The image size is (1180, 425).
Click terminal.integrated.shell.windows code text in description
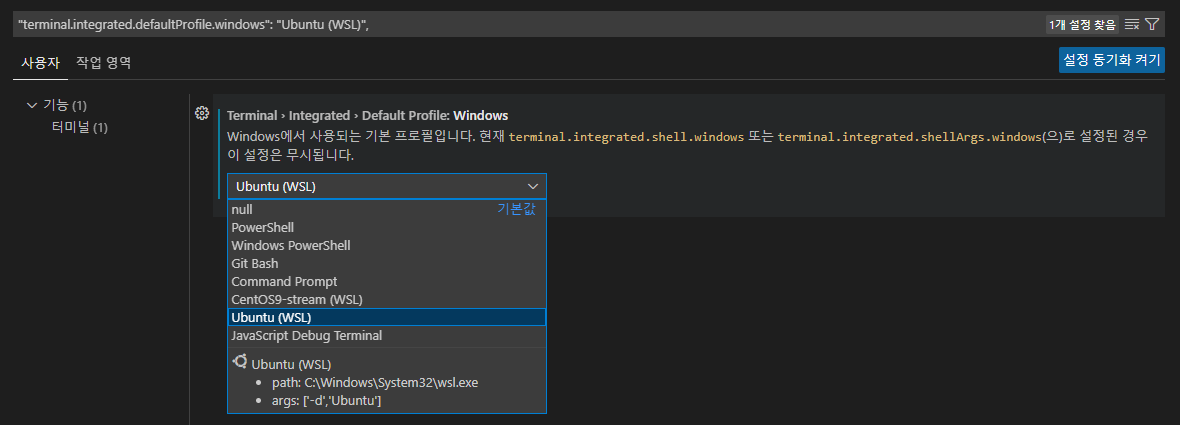tap(627, 138)
